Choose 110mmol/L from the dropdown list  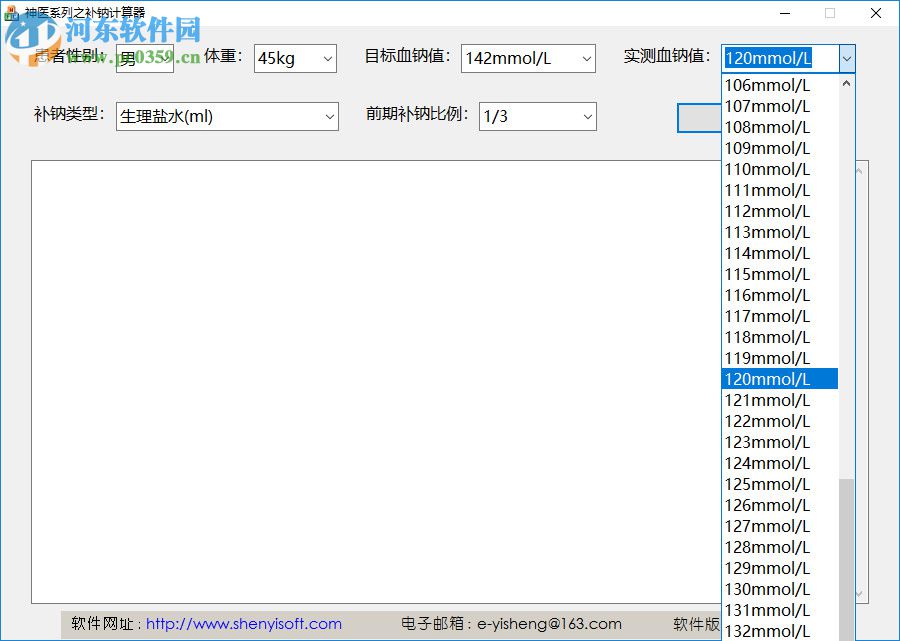[x=779, y=169]
